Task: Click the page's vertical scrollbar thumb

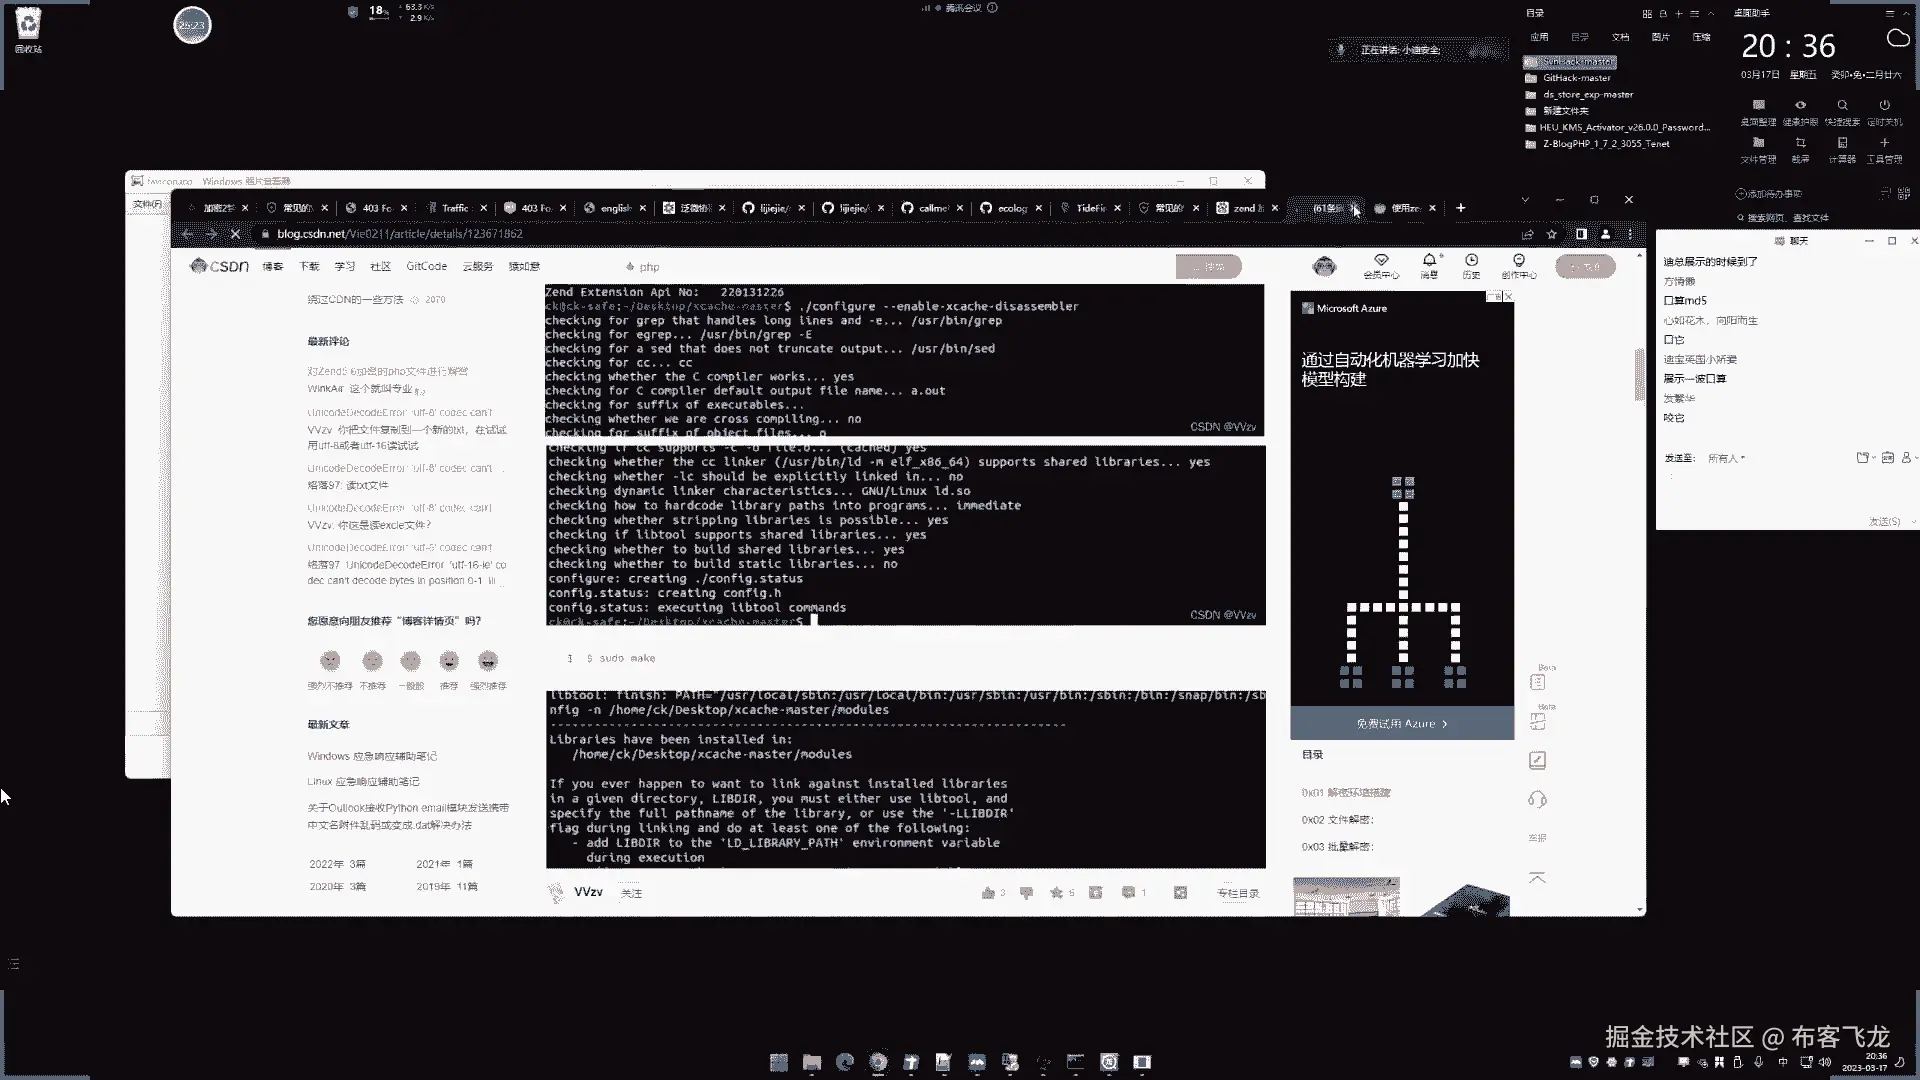Action: point(1639,374)
